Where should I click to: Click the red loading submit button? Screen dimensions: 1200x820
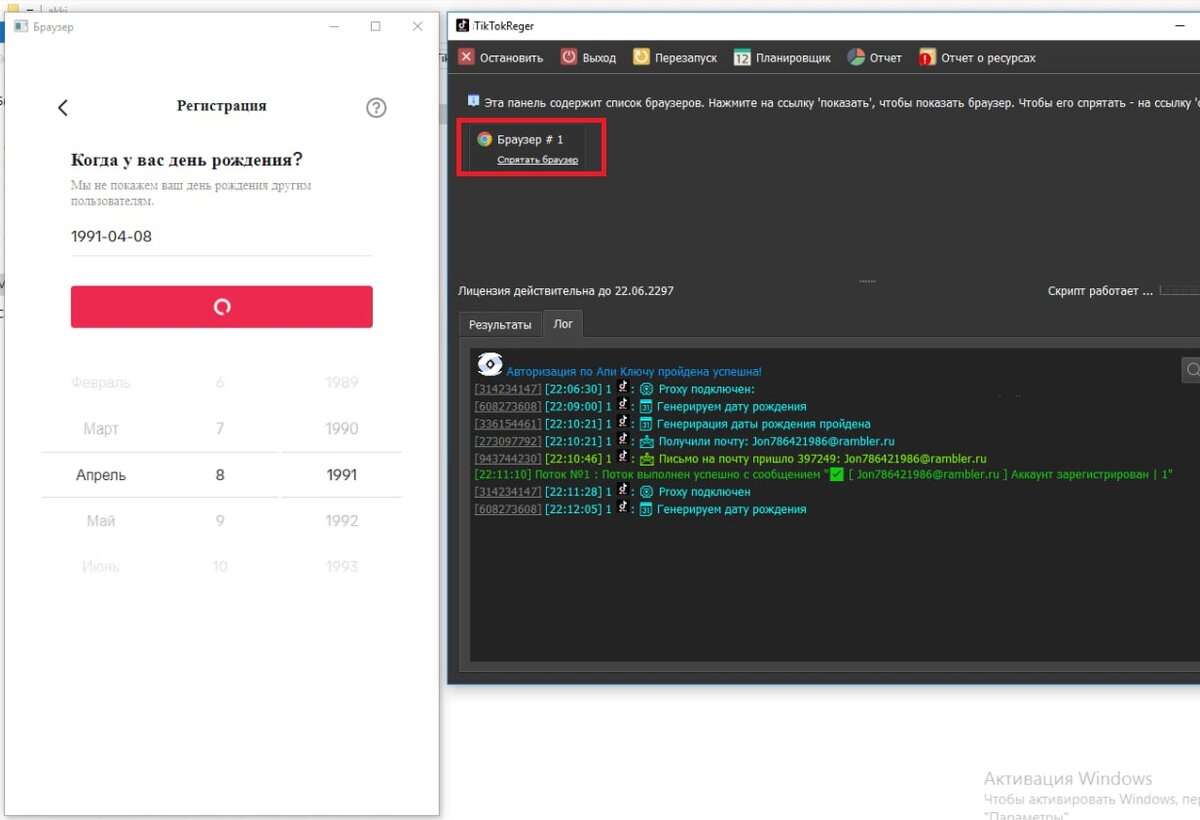[x=221, y=307]
